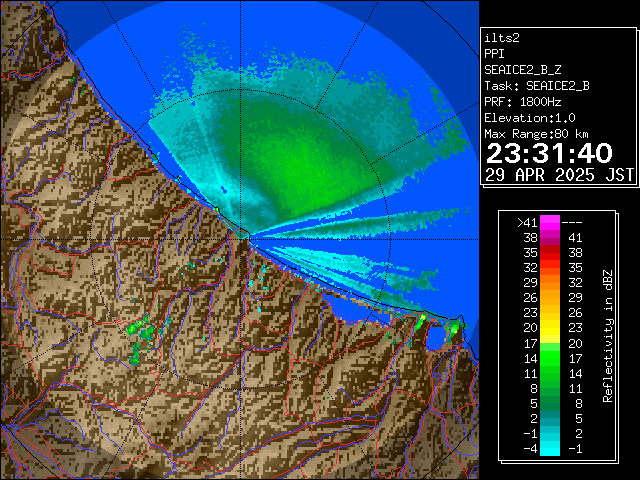Viewport: 640px width, 480px height.
Task: Click the PRF: 1800Hz text
Action: point(522,102)
